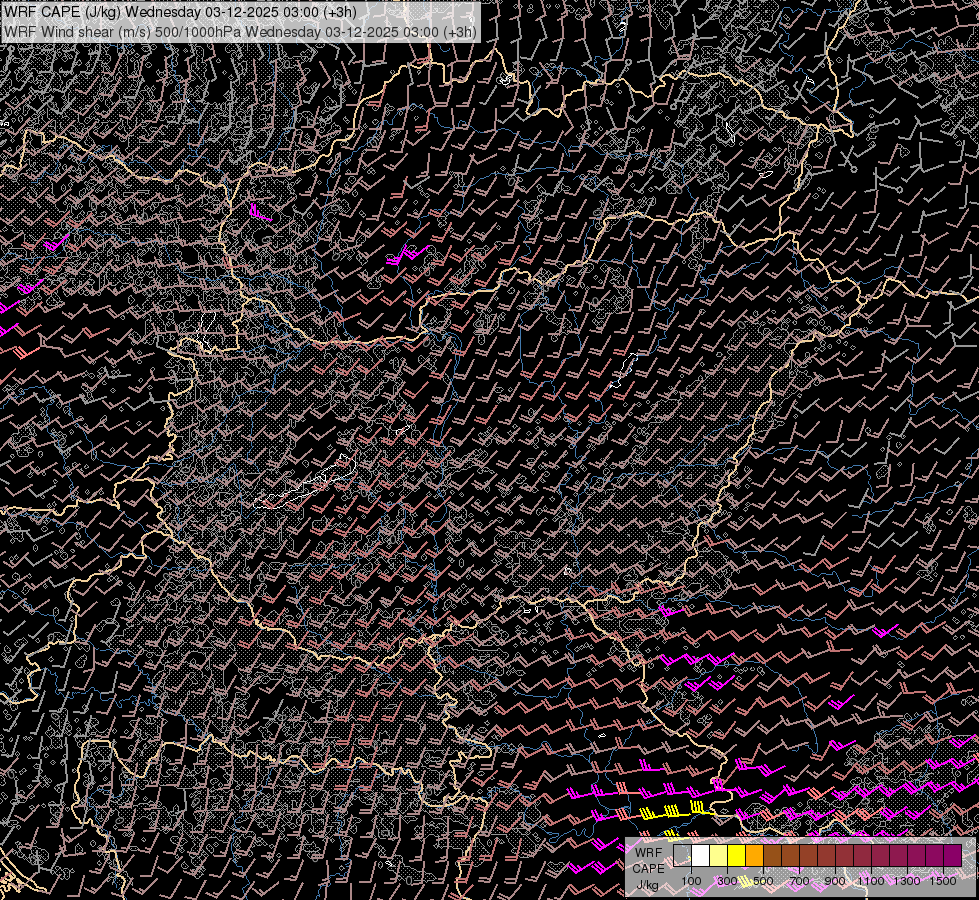This screenshot has width=979, height=900.
Task: Click the WRF CAPE (J/kg) title line
Action: tap(180, 12)
